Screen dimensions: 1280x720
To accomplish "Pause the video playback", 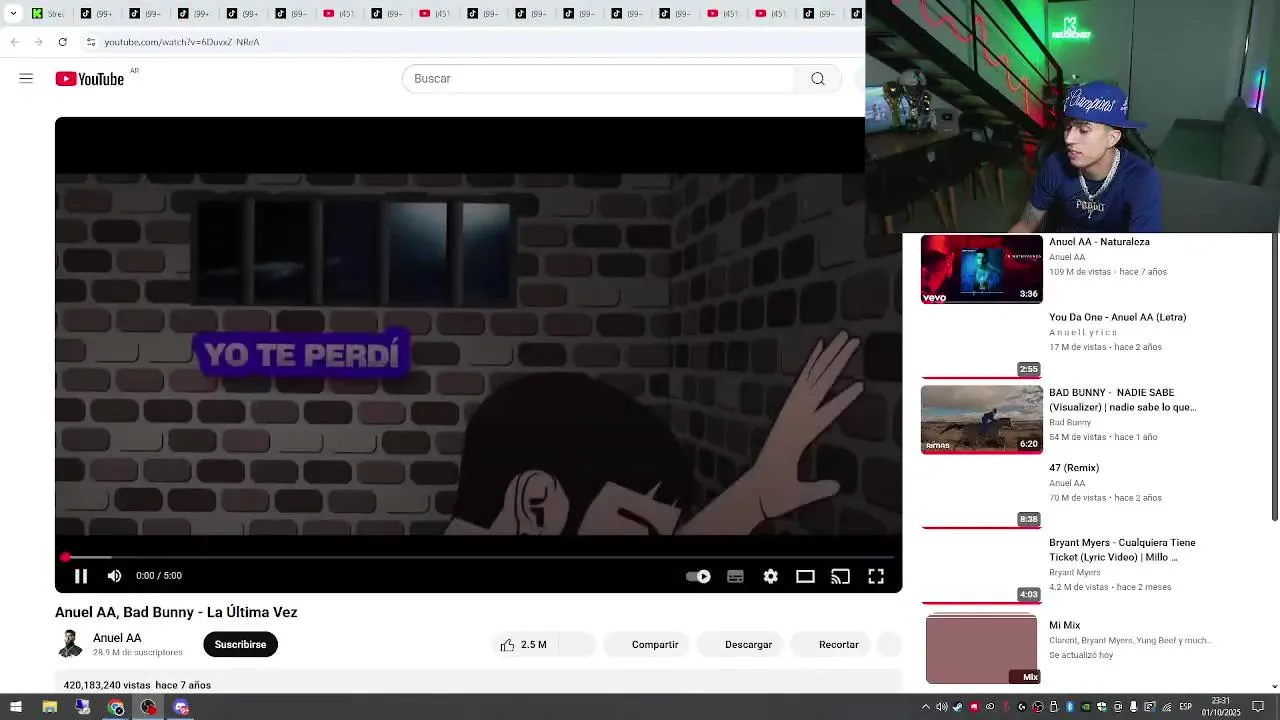I will click(81, 576).
